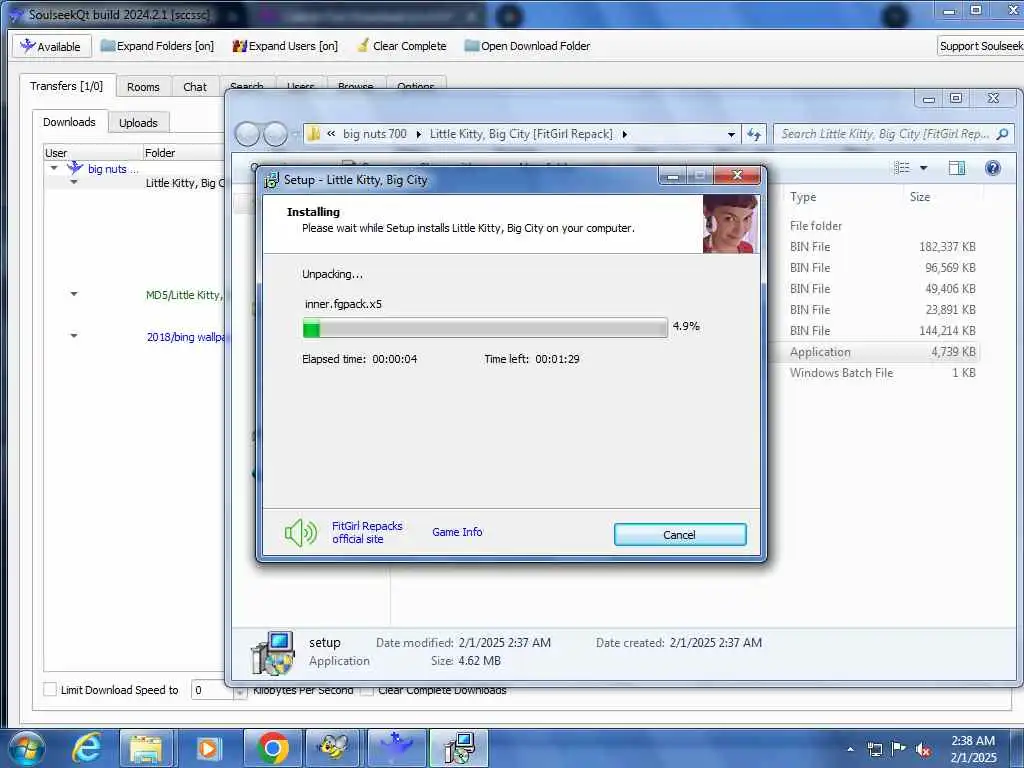
Task: Click Little Kitty, Big City [FitGirl Repack] breadcrumb
Action: pyautogui.click(x=521, y=134)
